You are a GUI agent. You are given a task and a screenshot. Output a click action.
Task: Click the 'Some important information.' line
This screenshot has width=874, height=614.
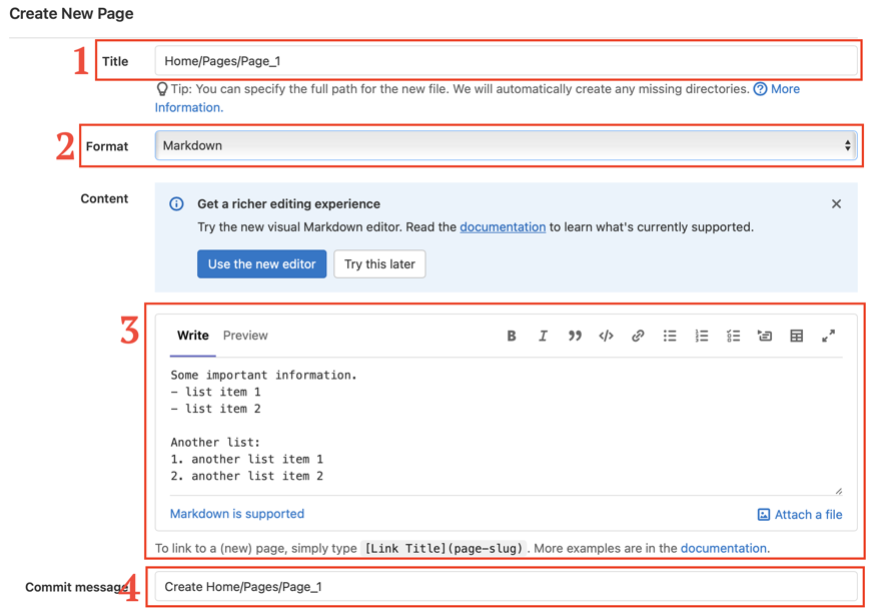[264, 375]
